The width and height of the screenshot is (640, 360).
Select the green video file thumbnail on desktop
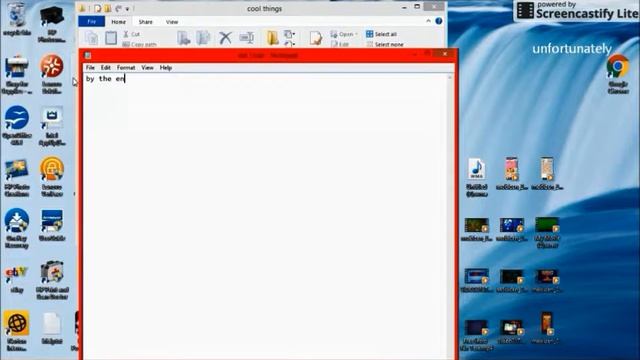547,233
